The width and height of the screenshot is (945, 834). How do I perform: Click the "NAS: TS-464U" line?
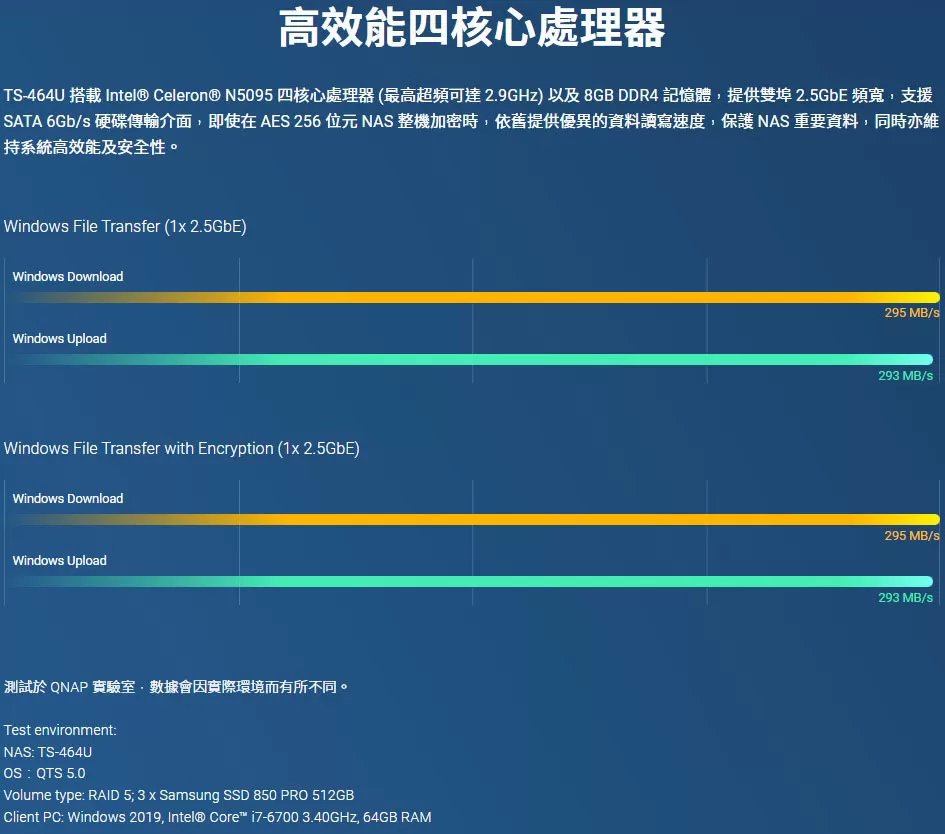point(48,752)
